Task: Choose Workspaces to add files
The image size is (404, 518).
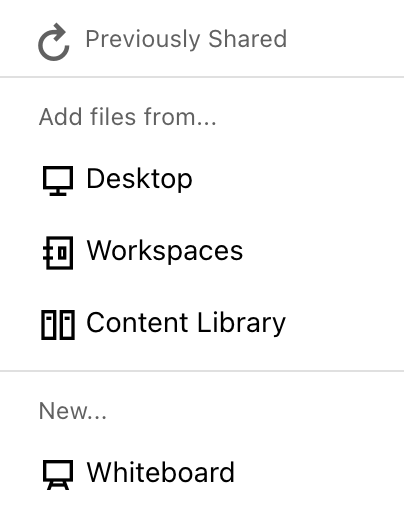Action: [x=202, y=252]
